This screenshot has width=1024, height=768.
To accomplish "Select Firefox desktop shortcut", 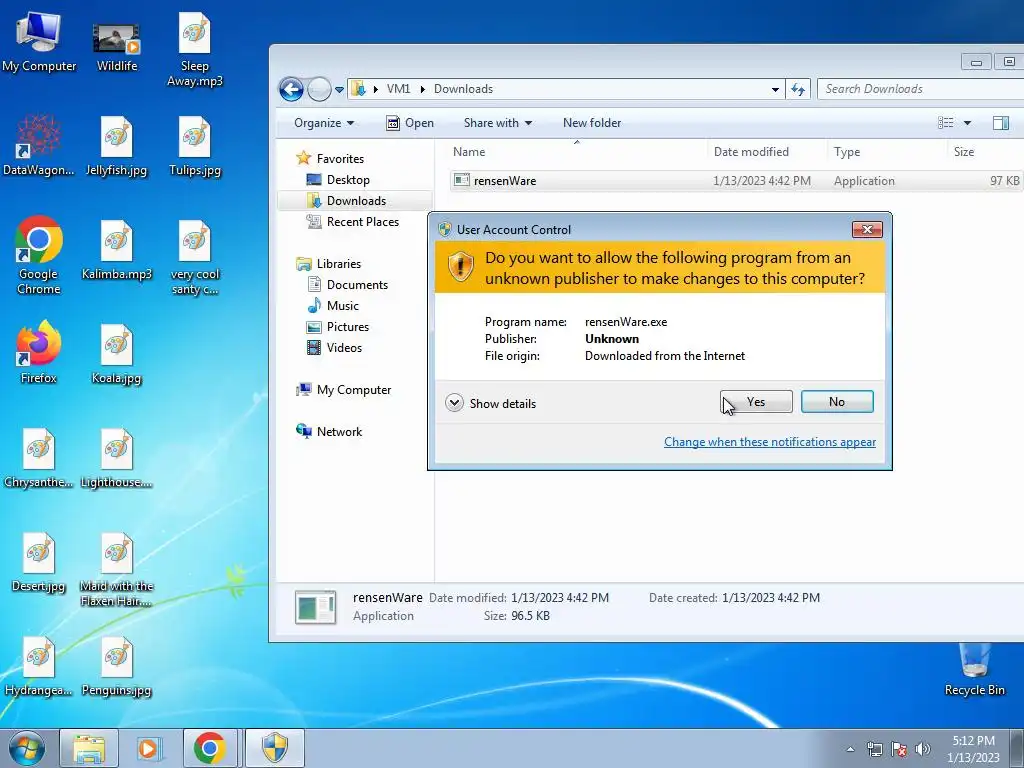I will 39,353.
